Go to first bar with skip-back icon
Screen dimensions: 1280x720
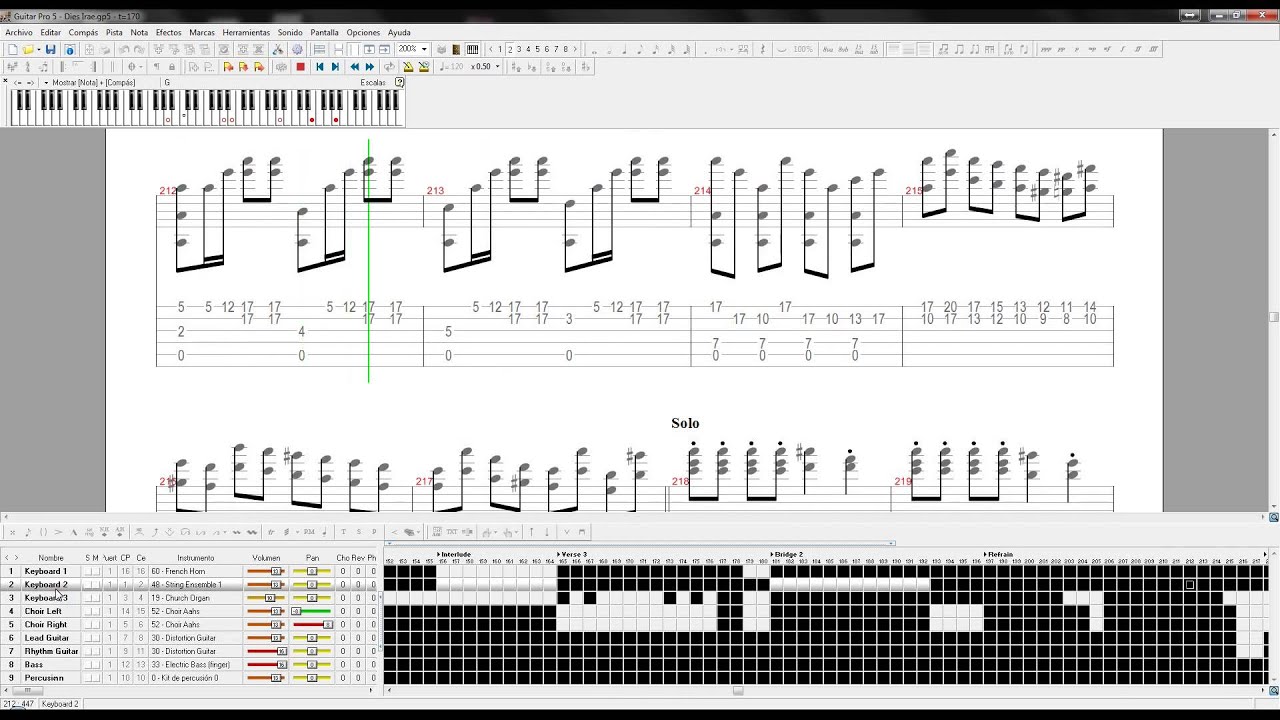click(x=319, y=67)
